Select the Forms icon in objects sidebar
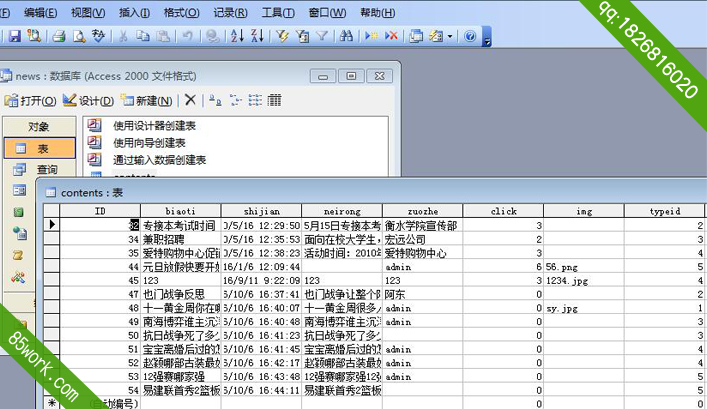 tap(19, 190)
